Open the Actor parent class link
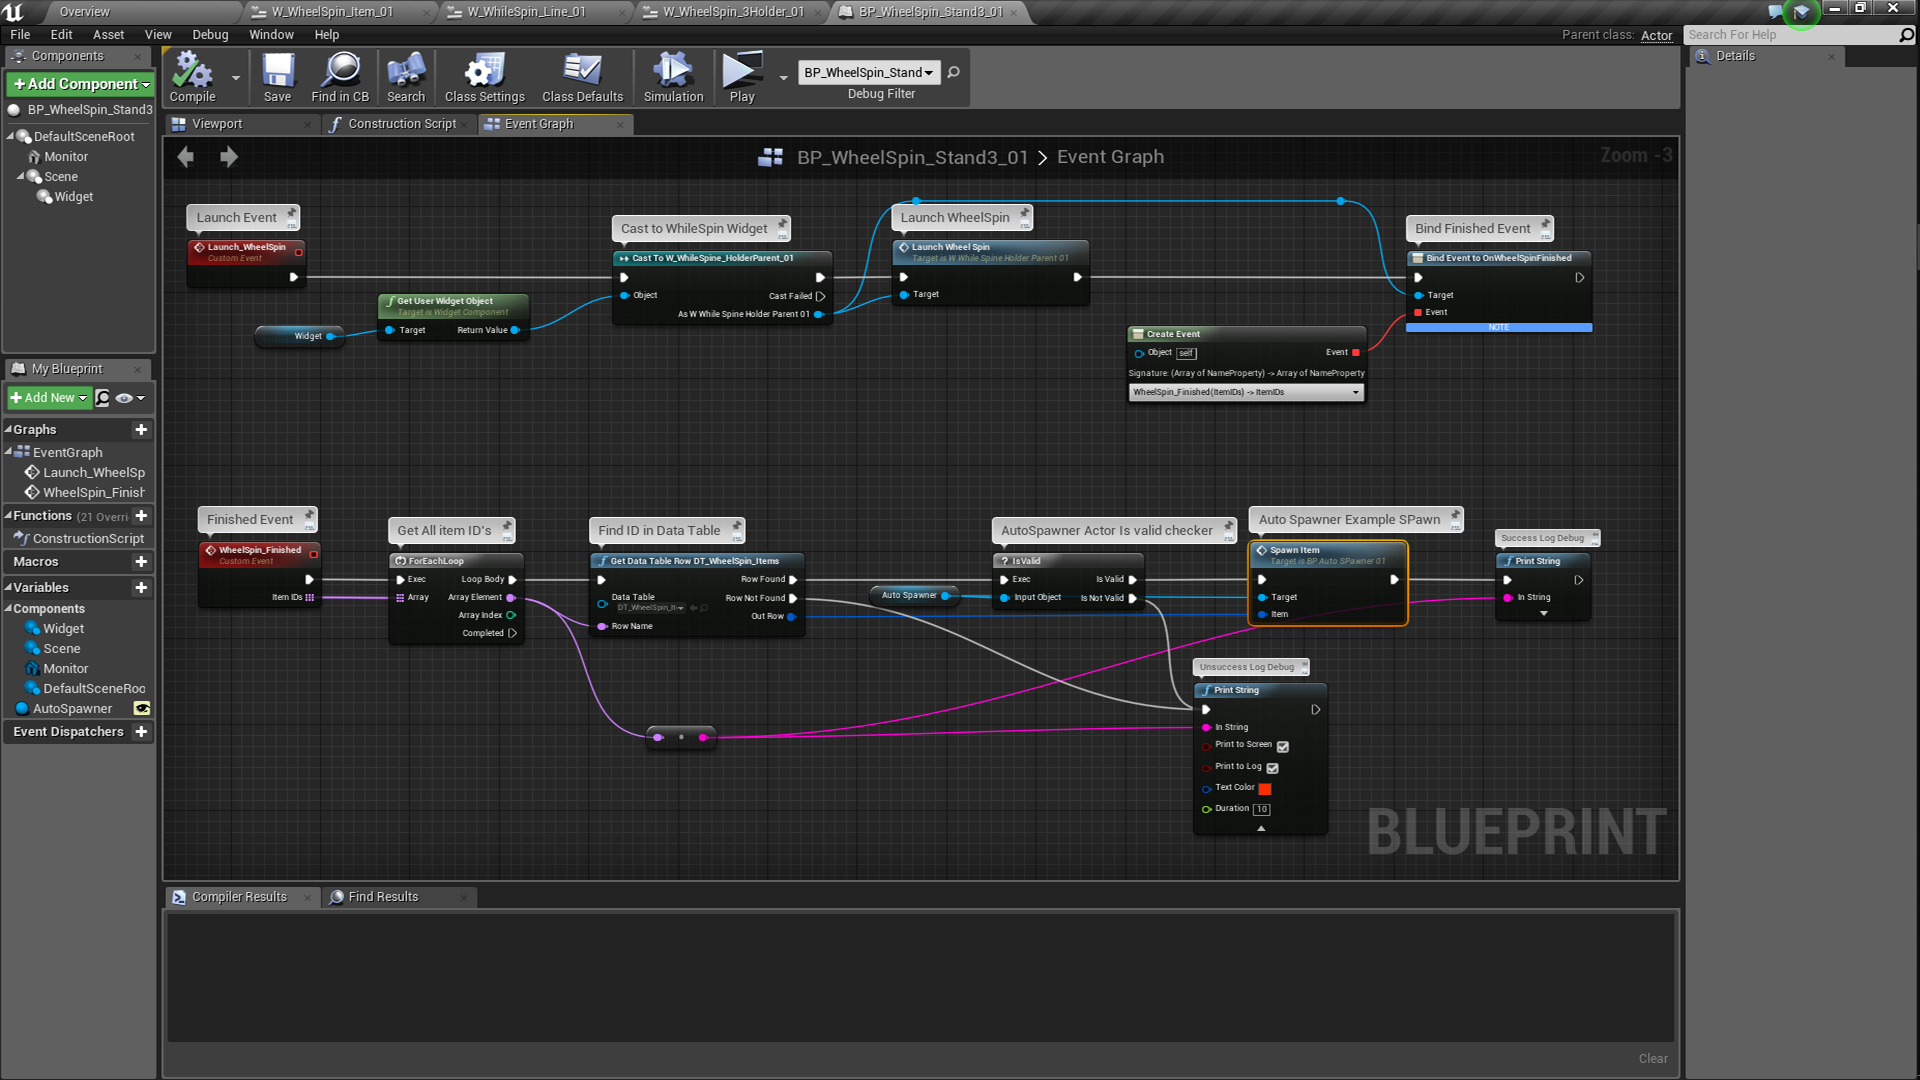The height and width of the screenshot is (1080, 1920). click(1656, 35)
